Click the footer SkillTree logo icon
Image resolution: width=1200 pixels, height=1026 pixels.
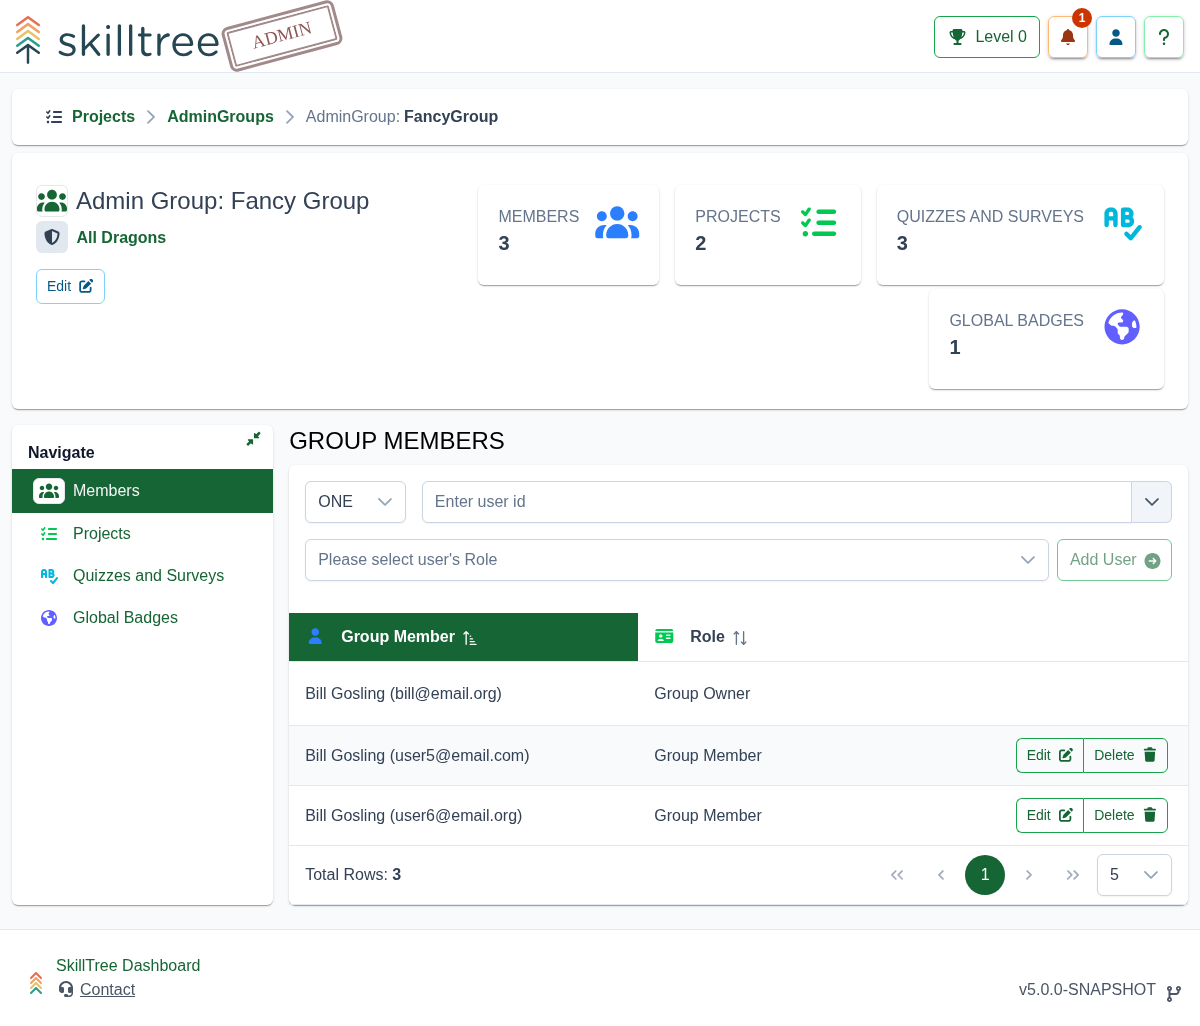36,983
